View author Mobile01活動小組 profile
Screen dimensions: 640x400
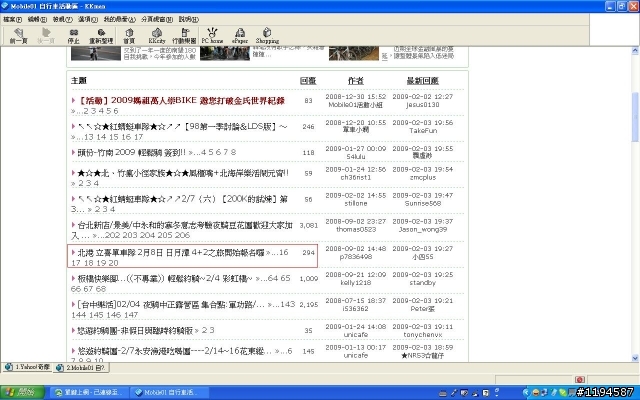tap(356, 105)
